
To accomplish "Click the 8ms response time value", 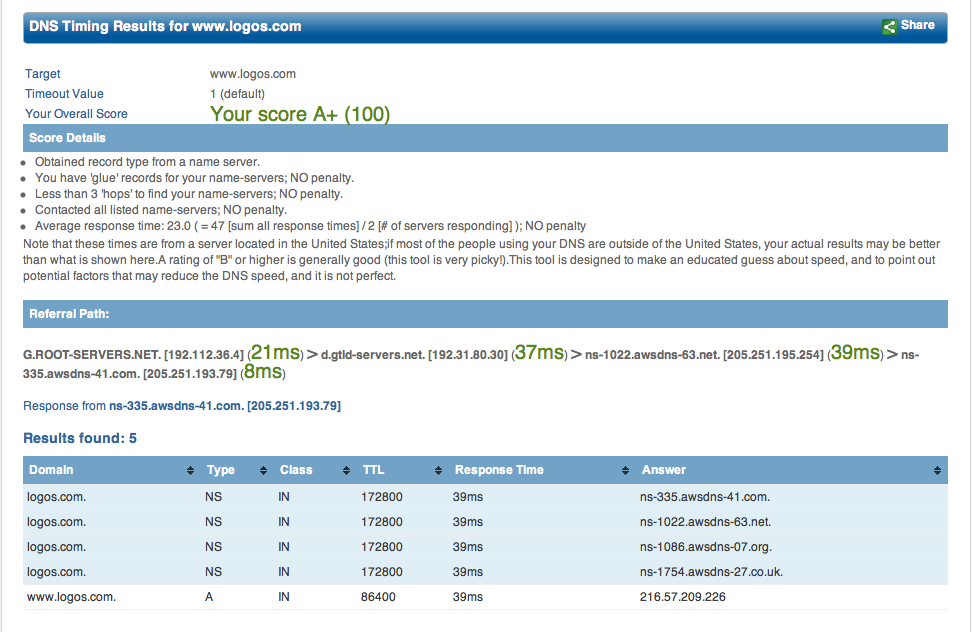I will [263, 371].
